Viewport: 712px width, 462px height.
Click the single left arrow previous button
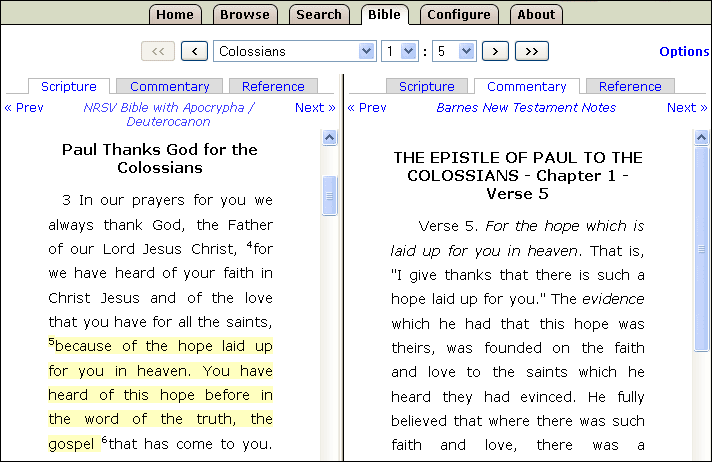(x=194, y=51)
